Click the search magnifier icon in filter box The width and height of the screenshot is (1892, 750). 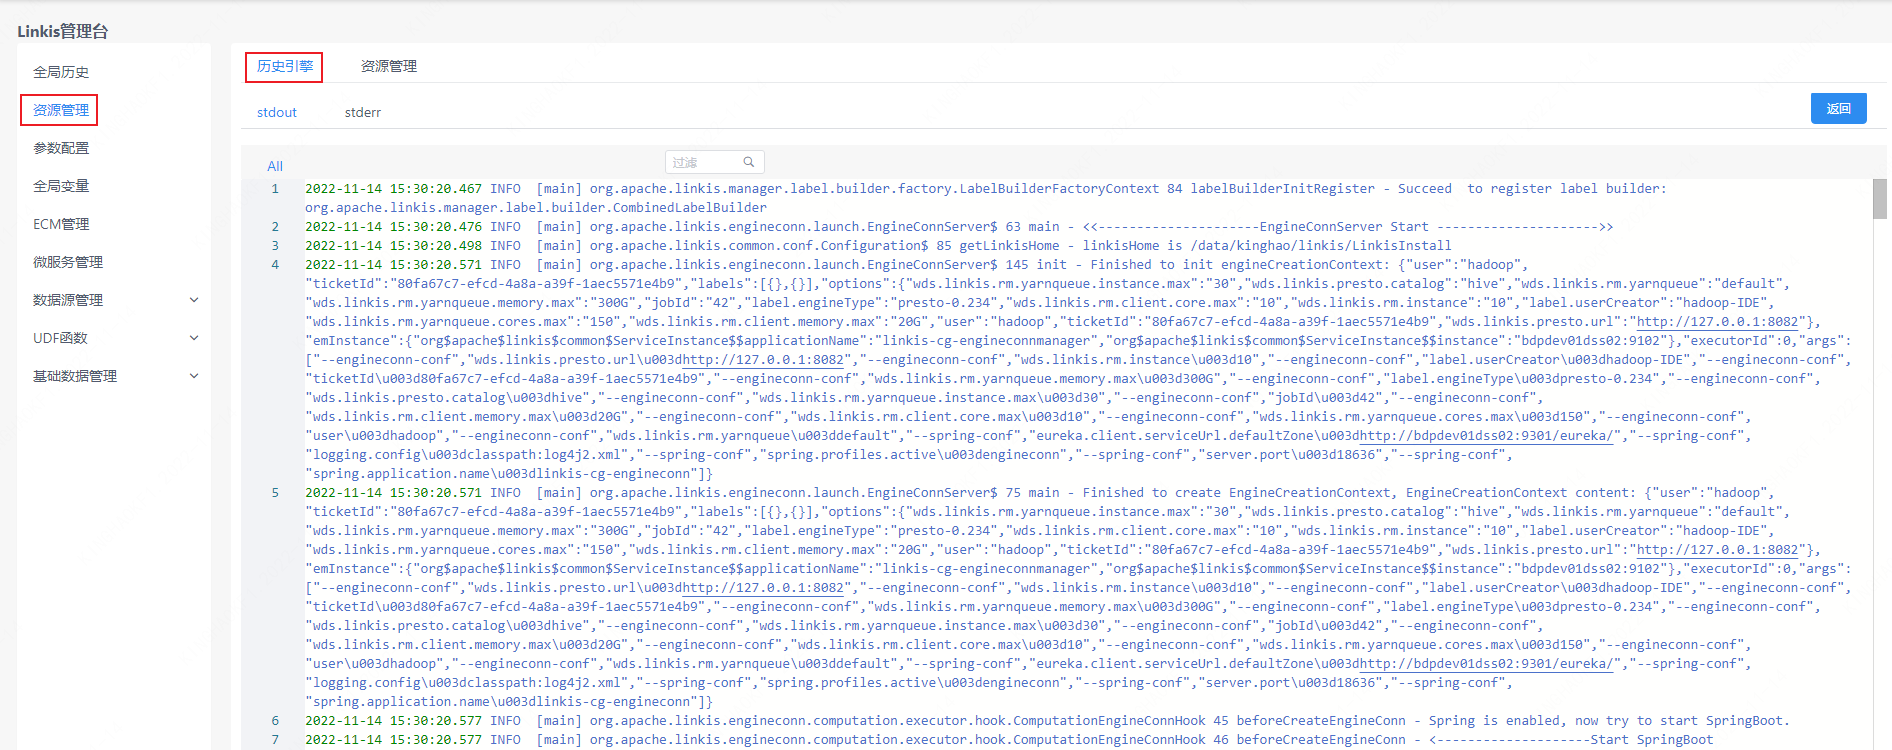[748, 162]
